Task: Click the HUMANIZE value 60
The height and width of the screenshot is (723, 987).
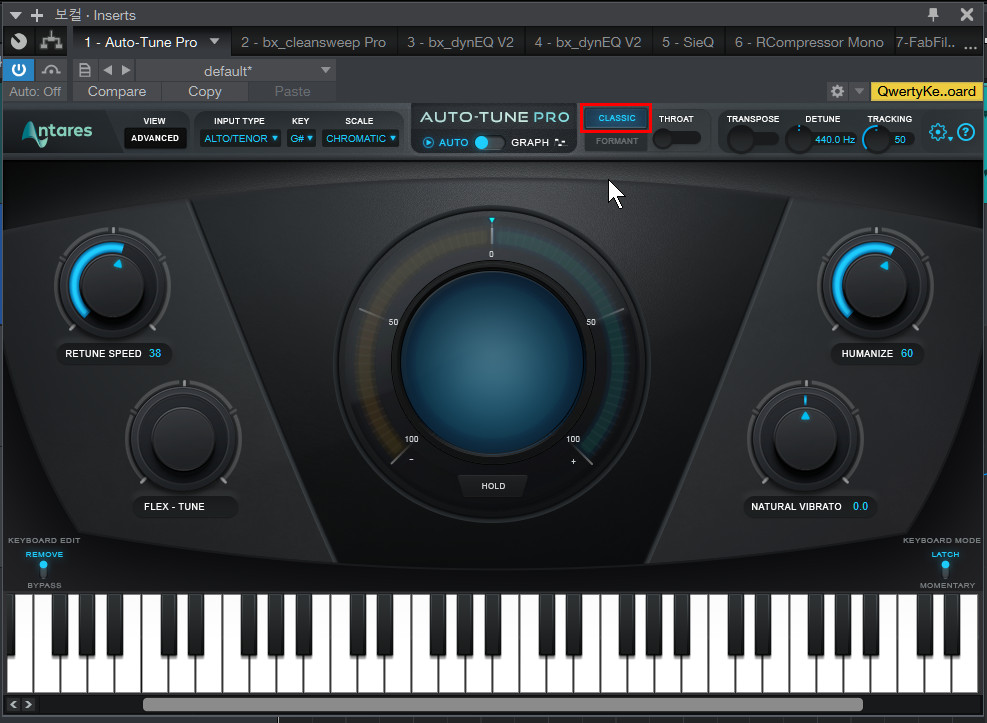Action: 906,354
